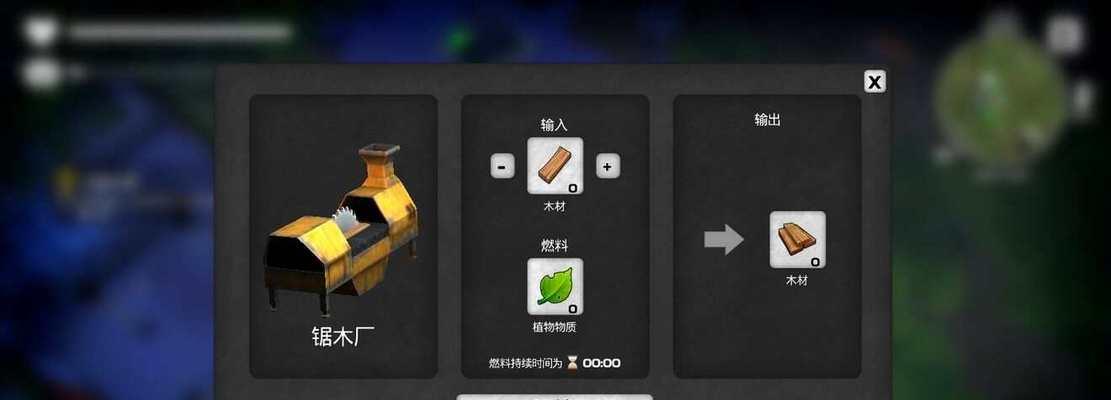Click the partially visible button below panel
Viewport: 1111px width, 400px height.
coord(555,397)
